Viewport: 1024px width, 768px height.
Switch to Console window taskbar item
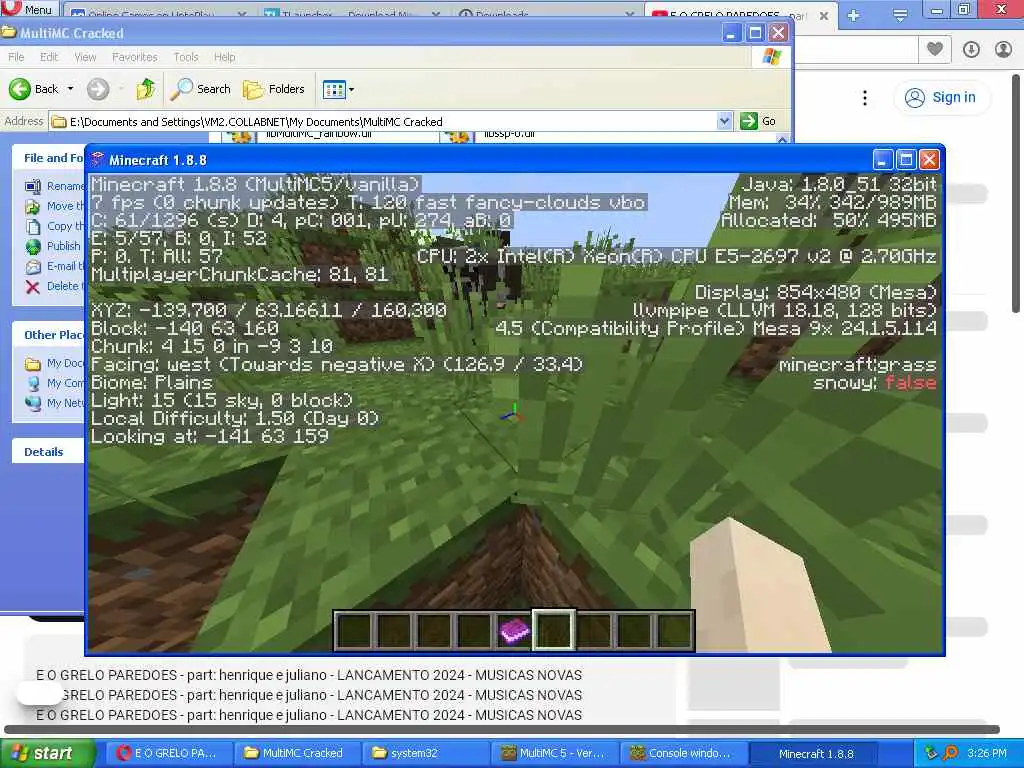[682, 753]
